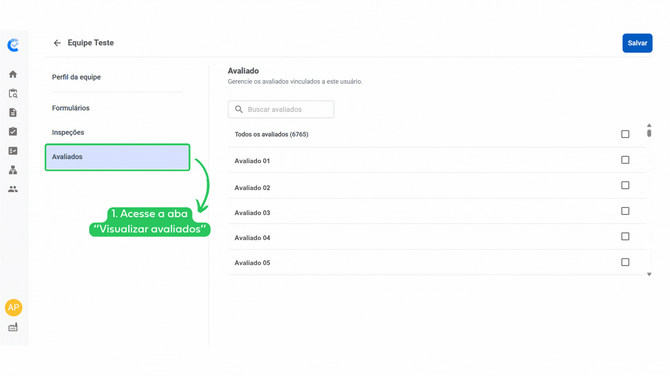670x376 pixels.
Task: Click the Todos os avaliados (6765) label
Action: click(x=271, y=134)
